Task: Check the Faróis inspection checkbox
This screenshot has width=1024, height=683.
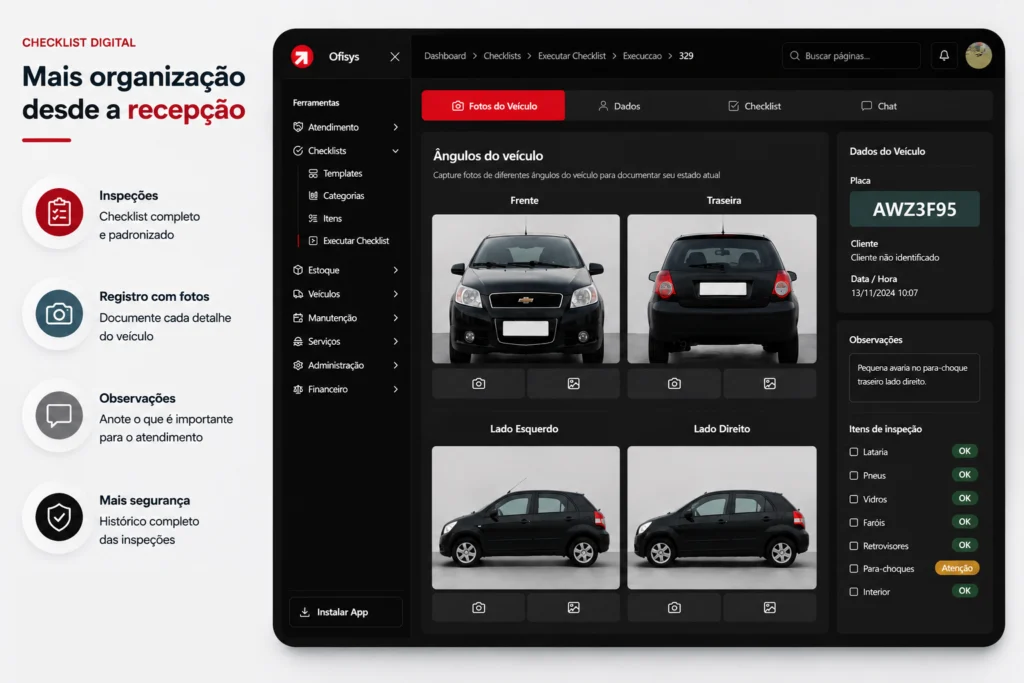Action: click(854, 522)
